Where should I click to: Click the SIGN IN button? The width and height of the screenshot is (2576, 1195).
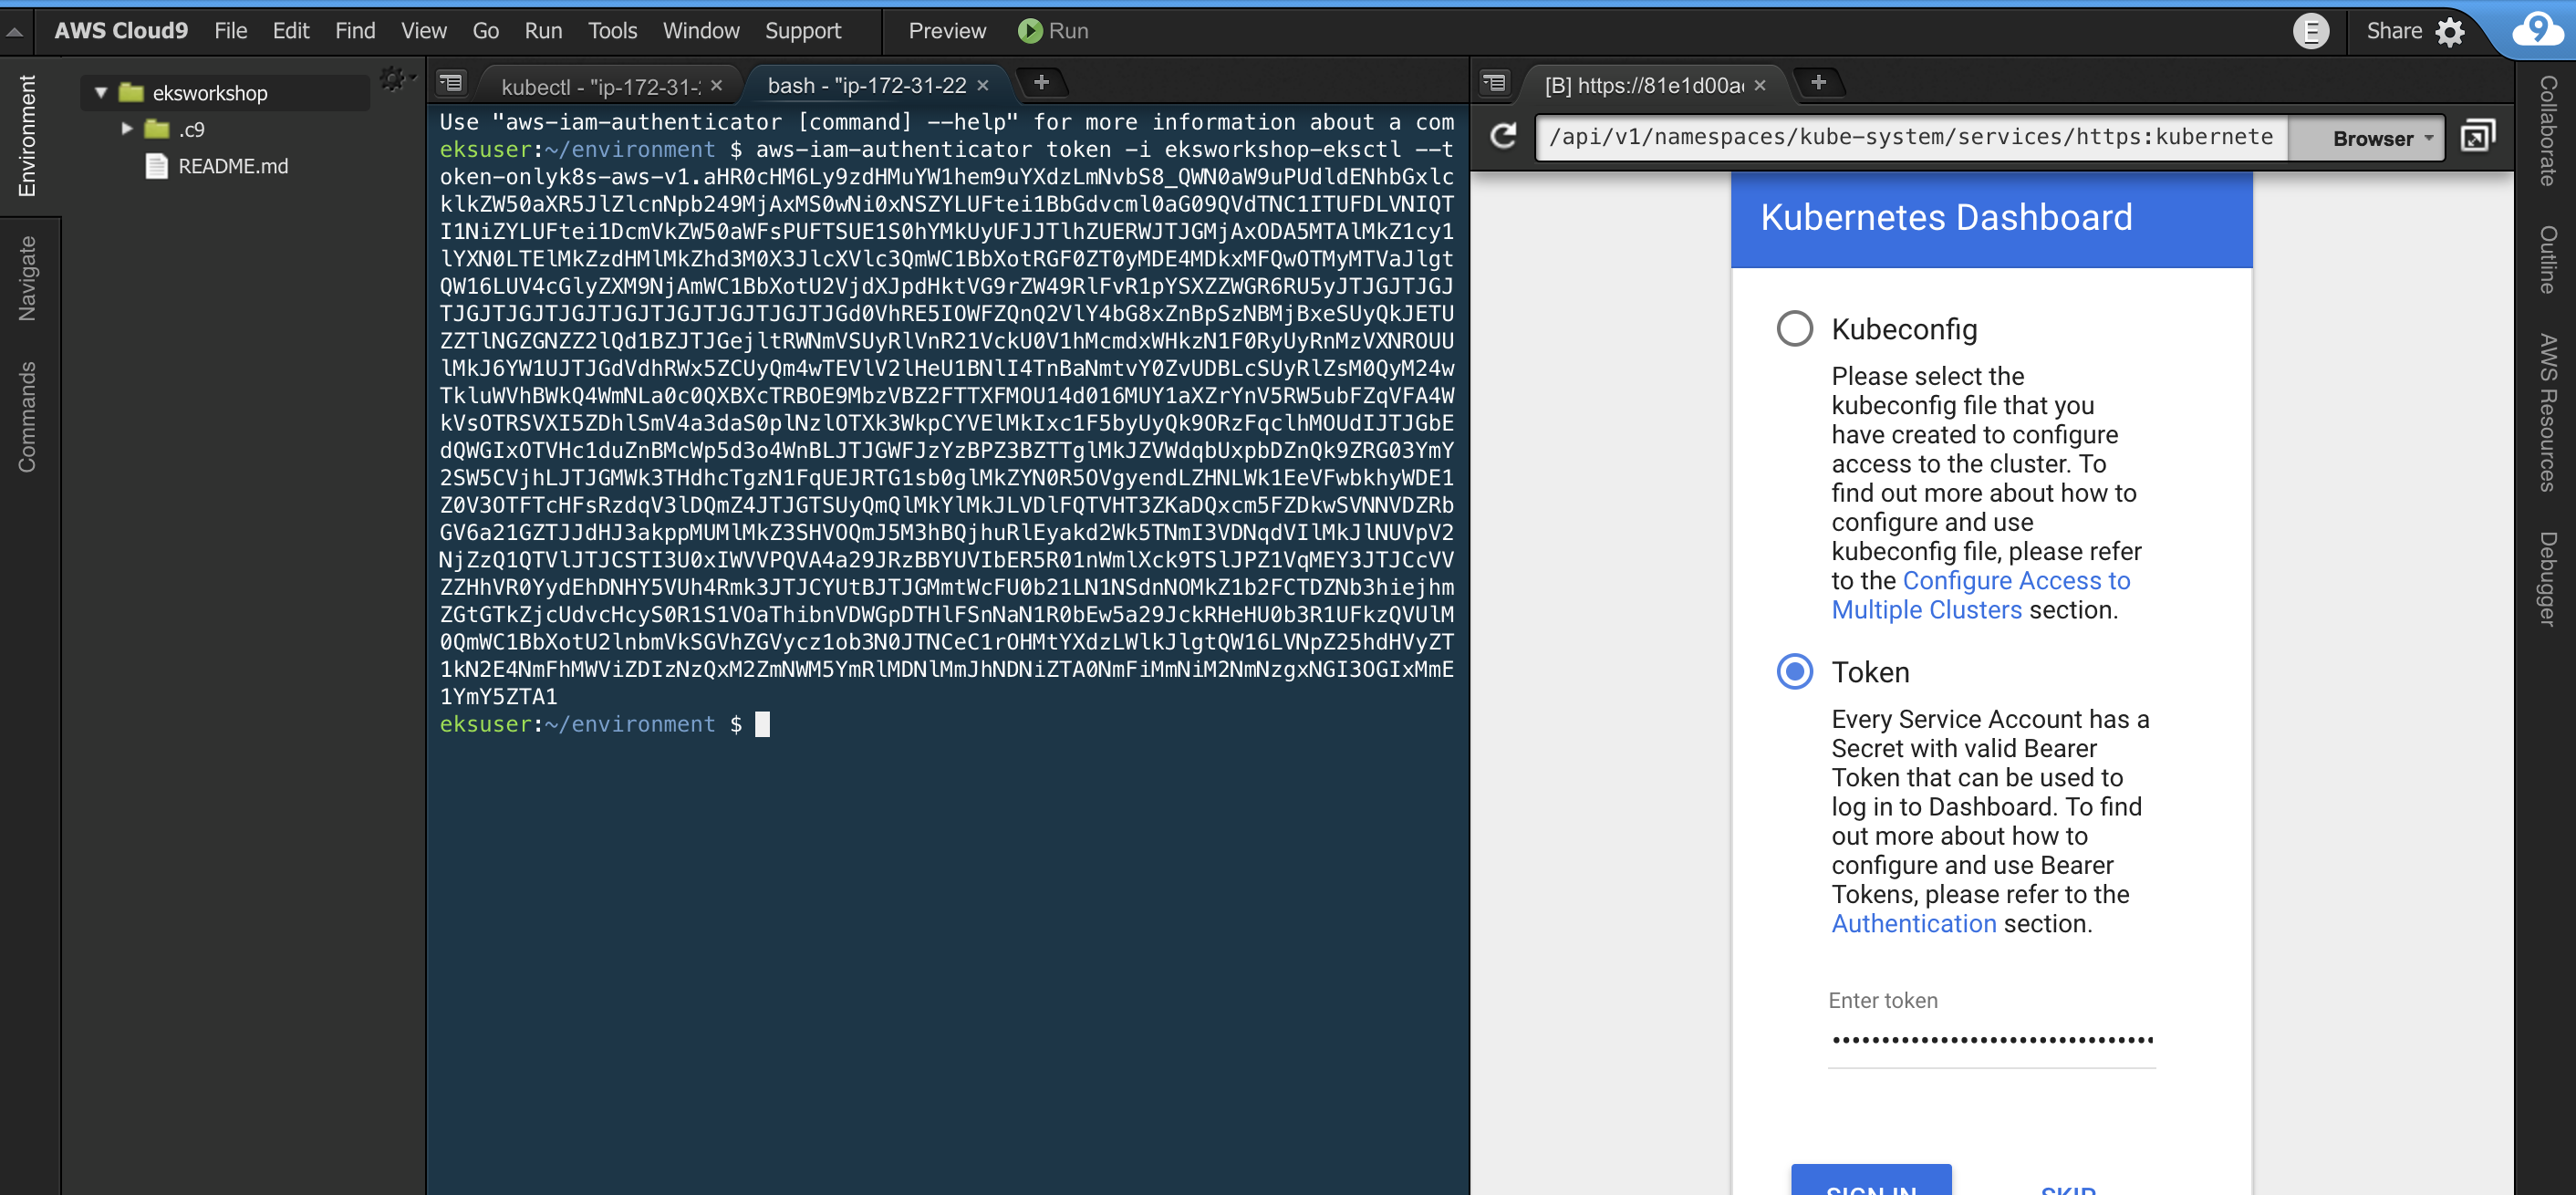pyautogui.click(x=1870, y=1182)
